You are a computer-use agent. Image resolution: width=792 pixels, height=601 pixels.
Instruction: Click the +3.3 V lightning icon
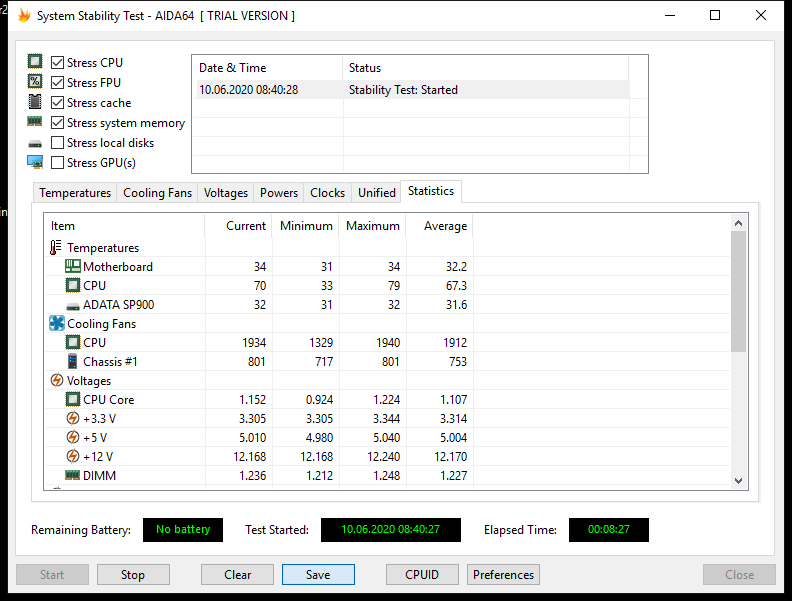(x=73, y=418)
